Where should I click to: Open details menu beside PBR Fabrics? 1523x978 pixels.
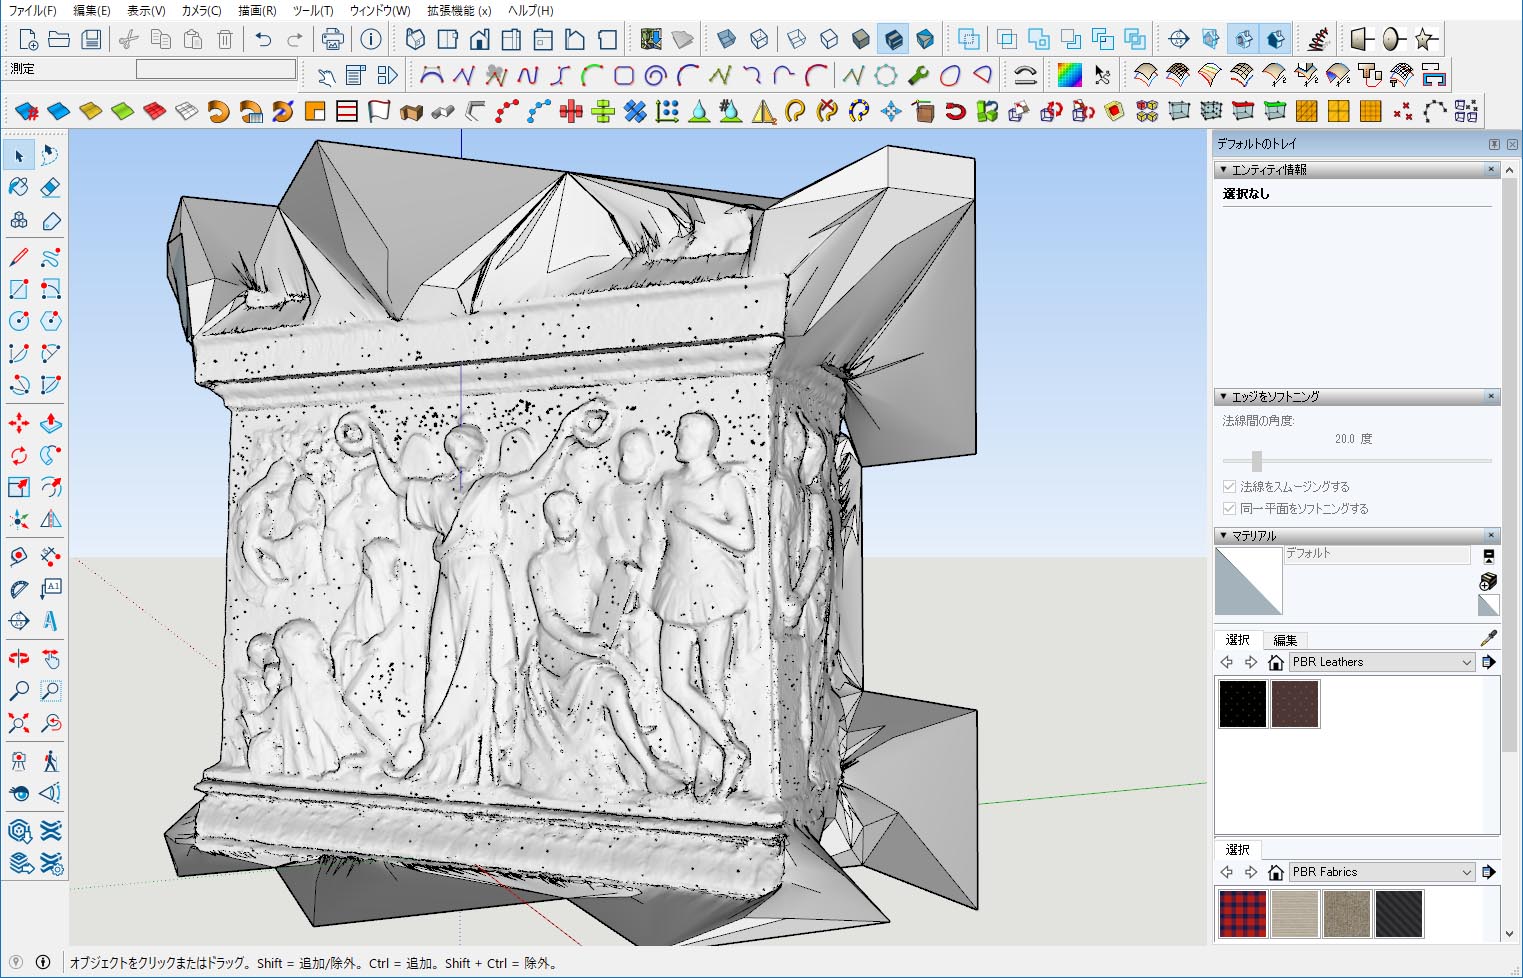click(x=1489, y=872)
